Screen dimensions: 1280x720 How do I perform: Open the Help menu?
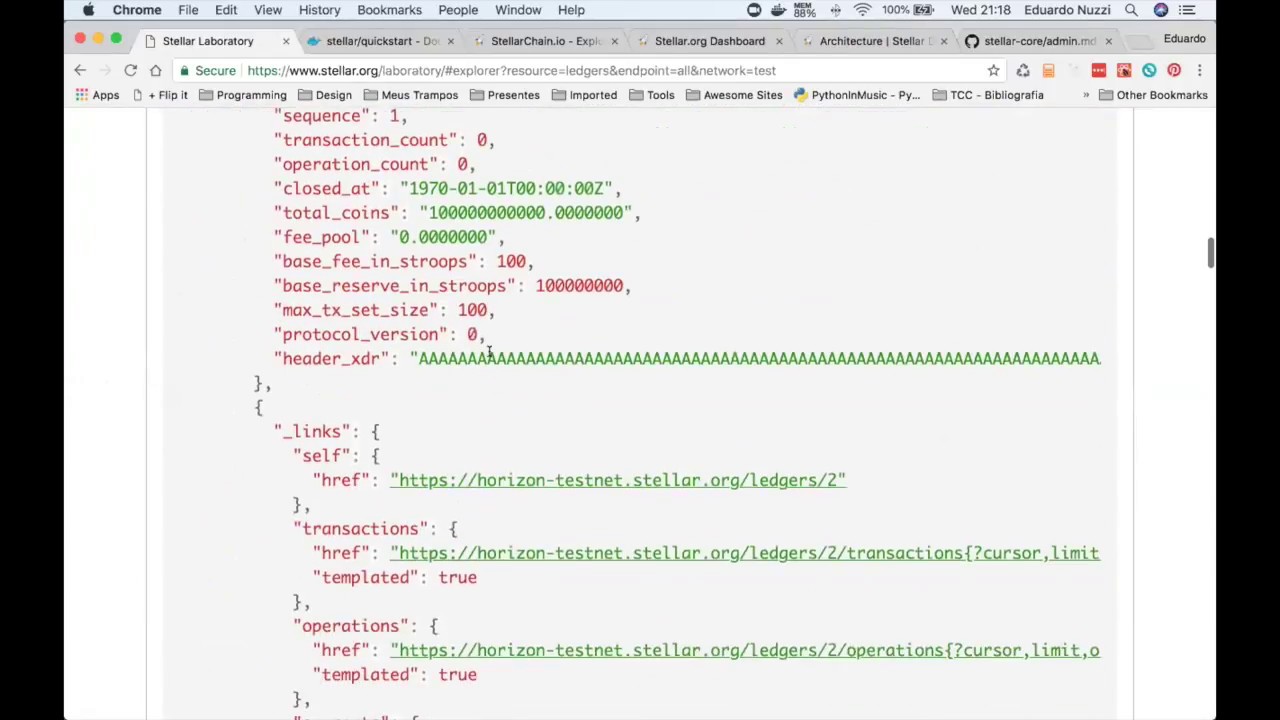tap(571, 10)
